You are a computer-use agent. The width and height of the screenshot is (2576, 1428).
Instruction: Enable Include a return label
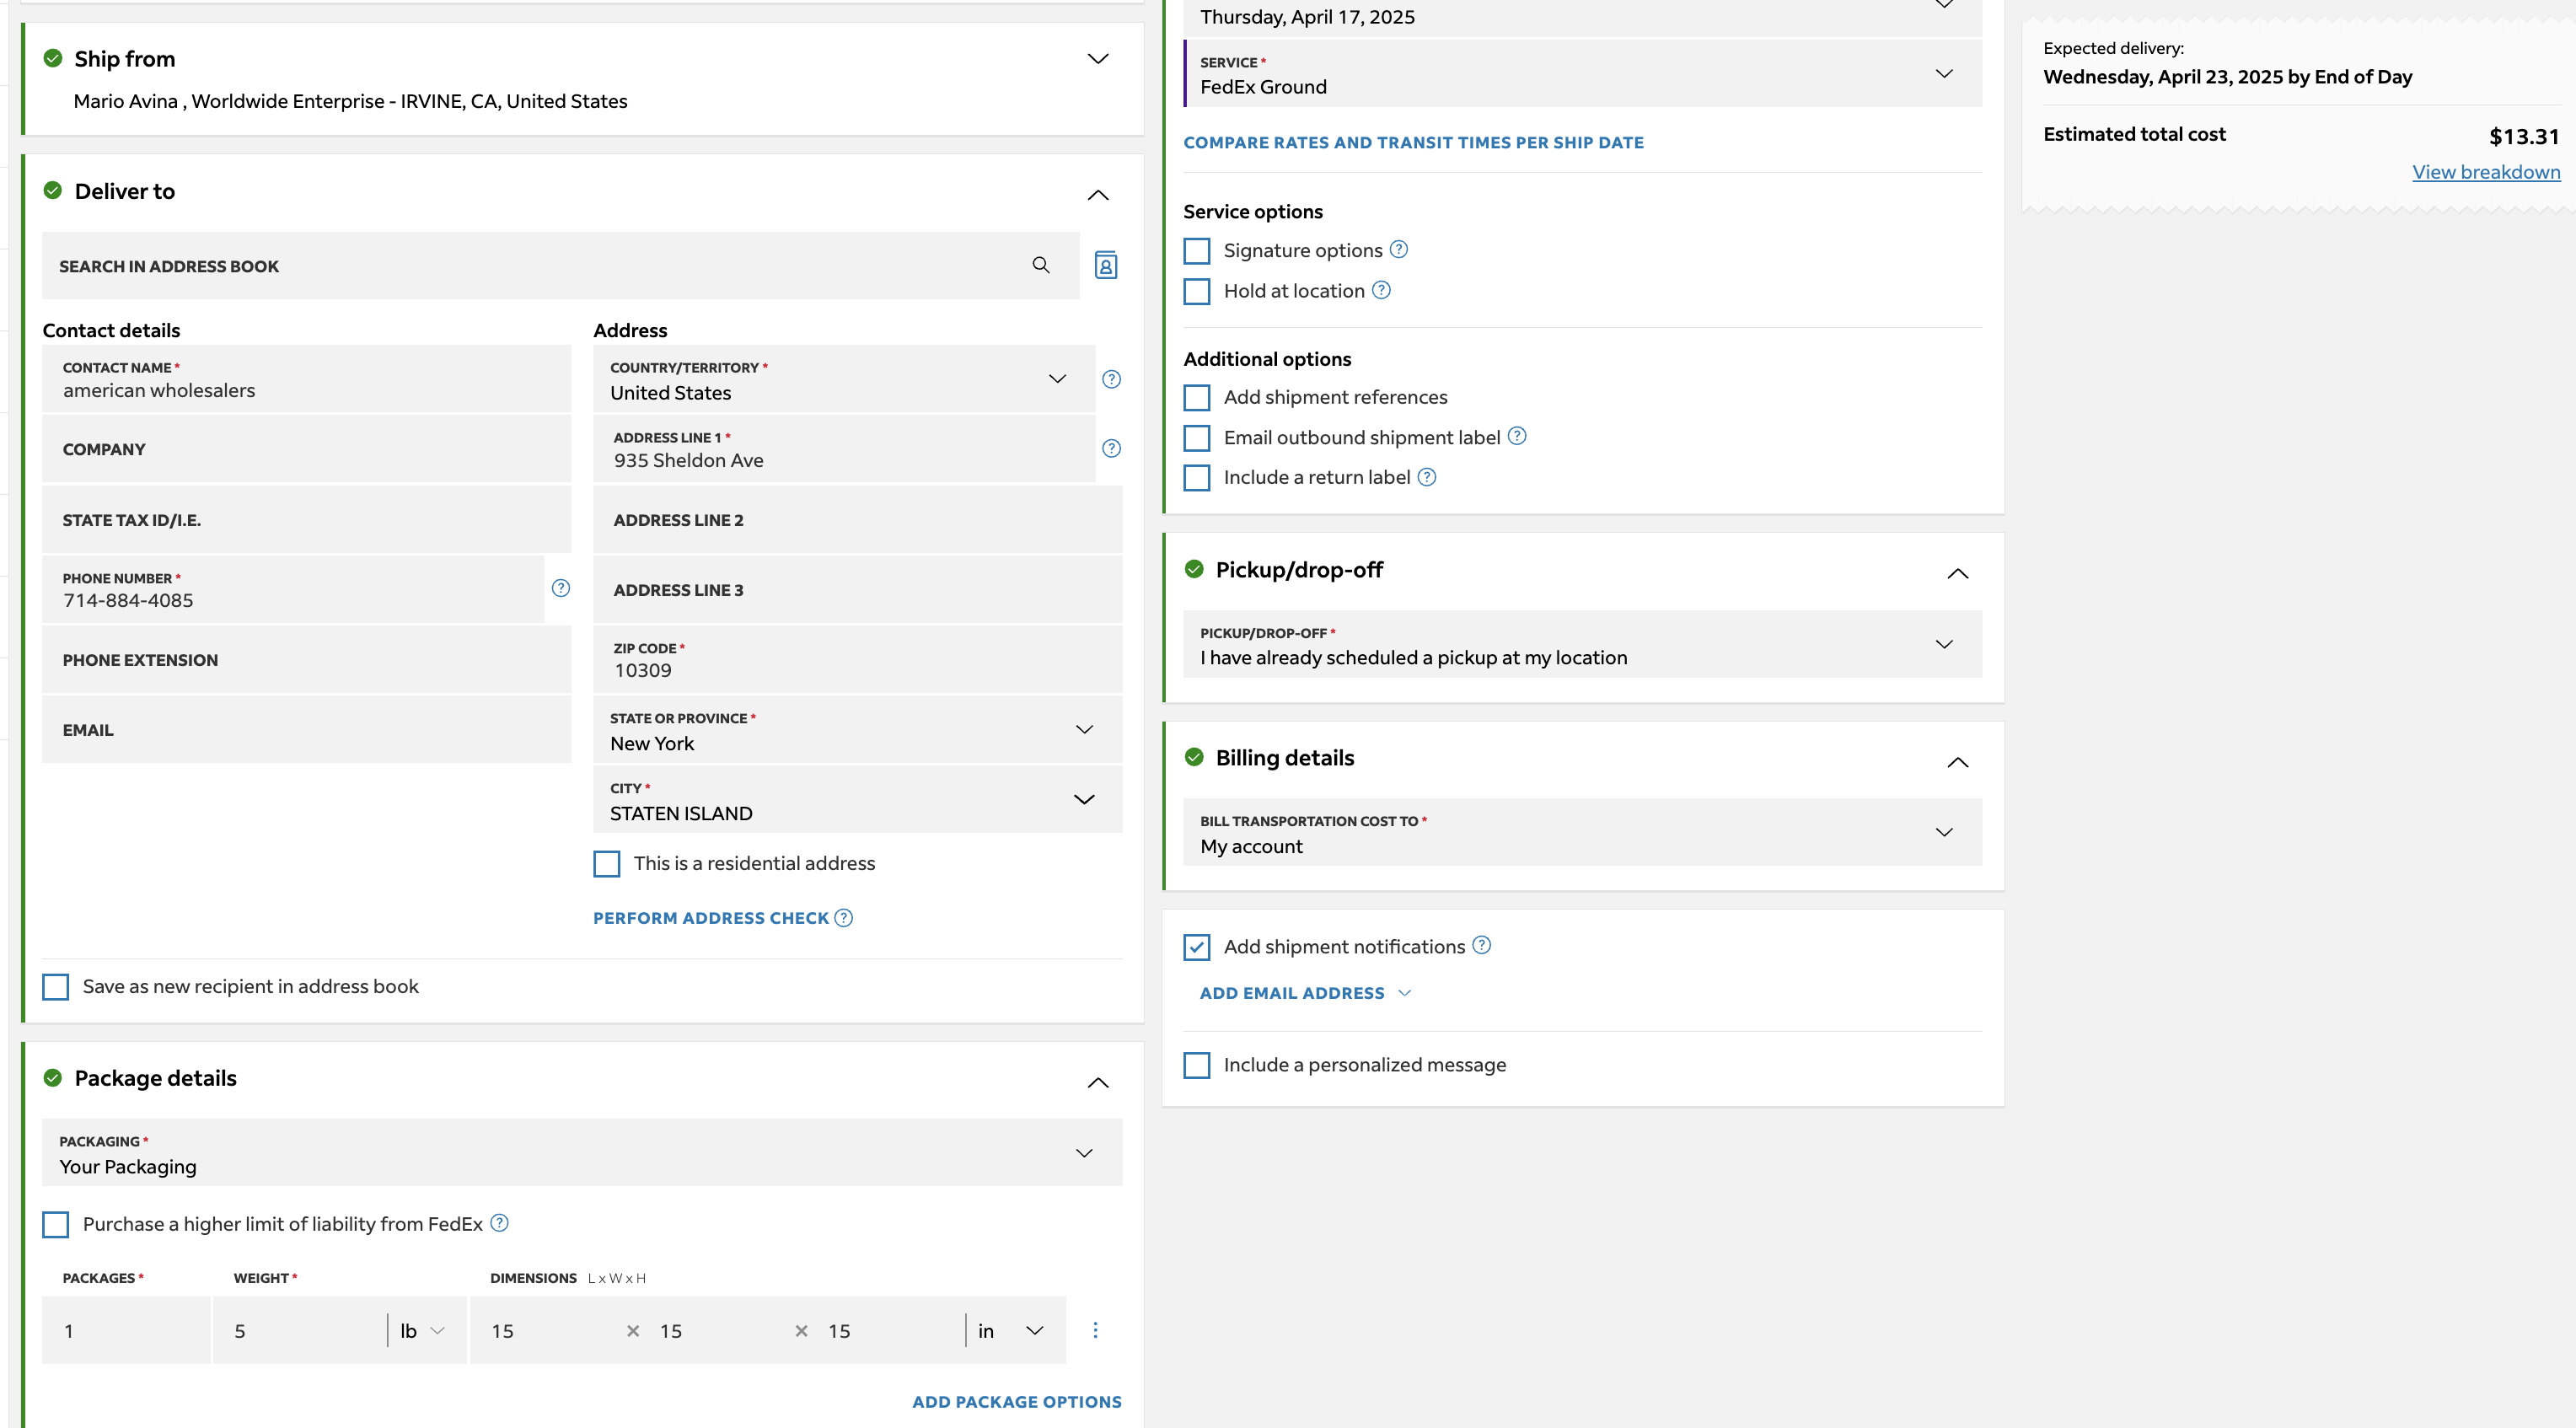tap(1197, 478)
